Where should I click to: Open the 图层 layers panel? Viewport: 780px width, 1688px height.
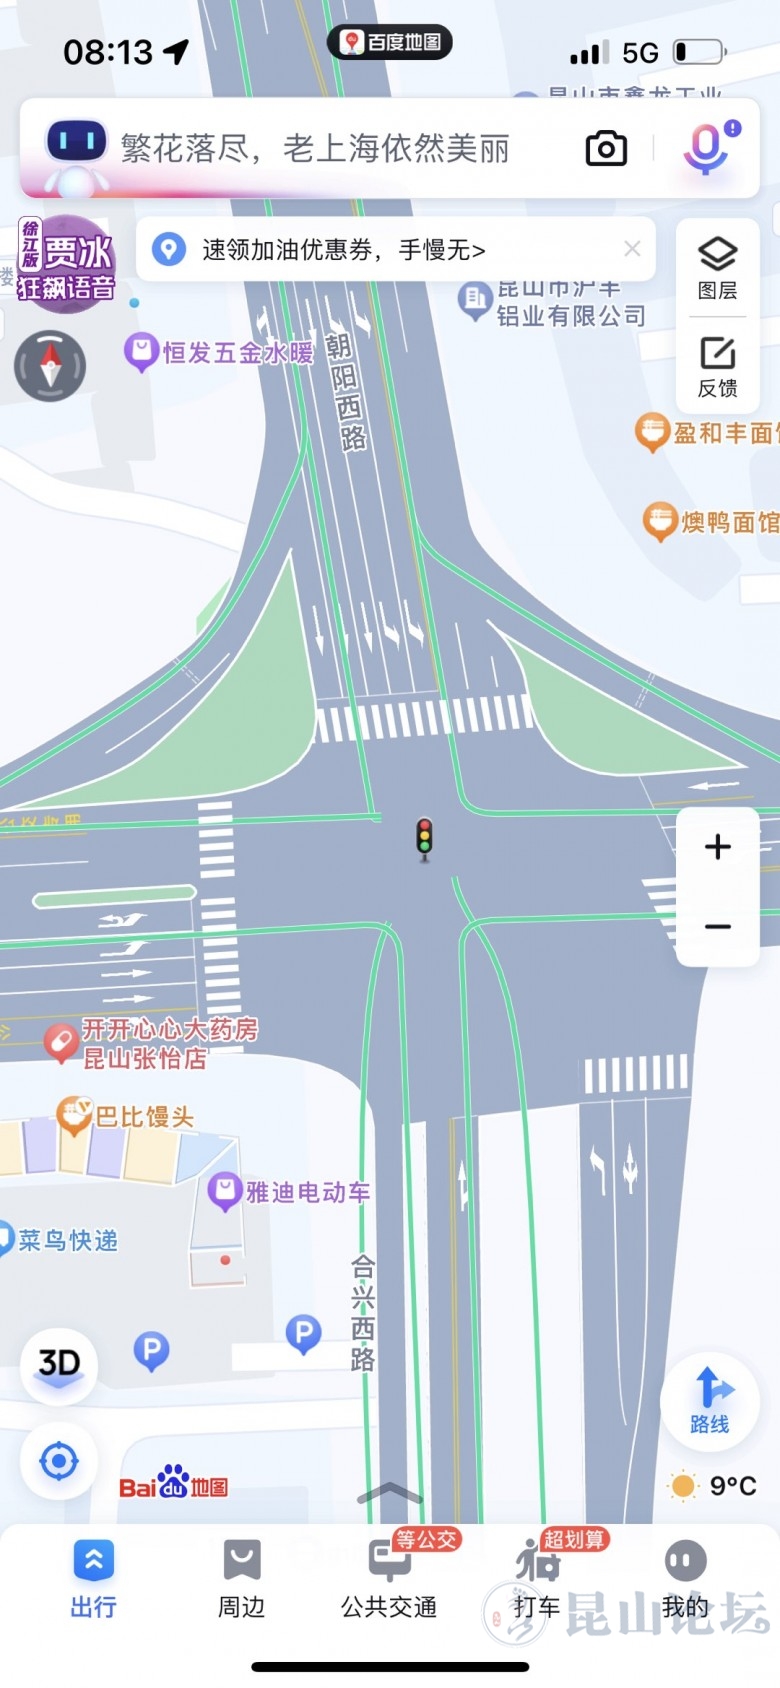[x=717, y=268]
